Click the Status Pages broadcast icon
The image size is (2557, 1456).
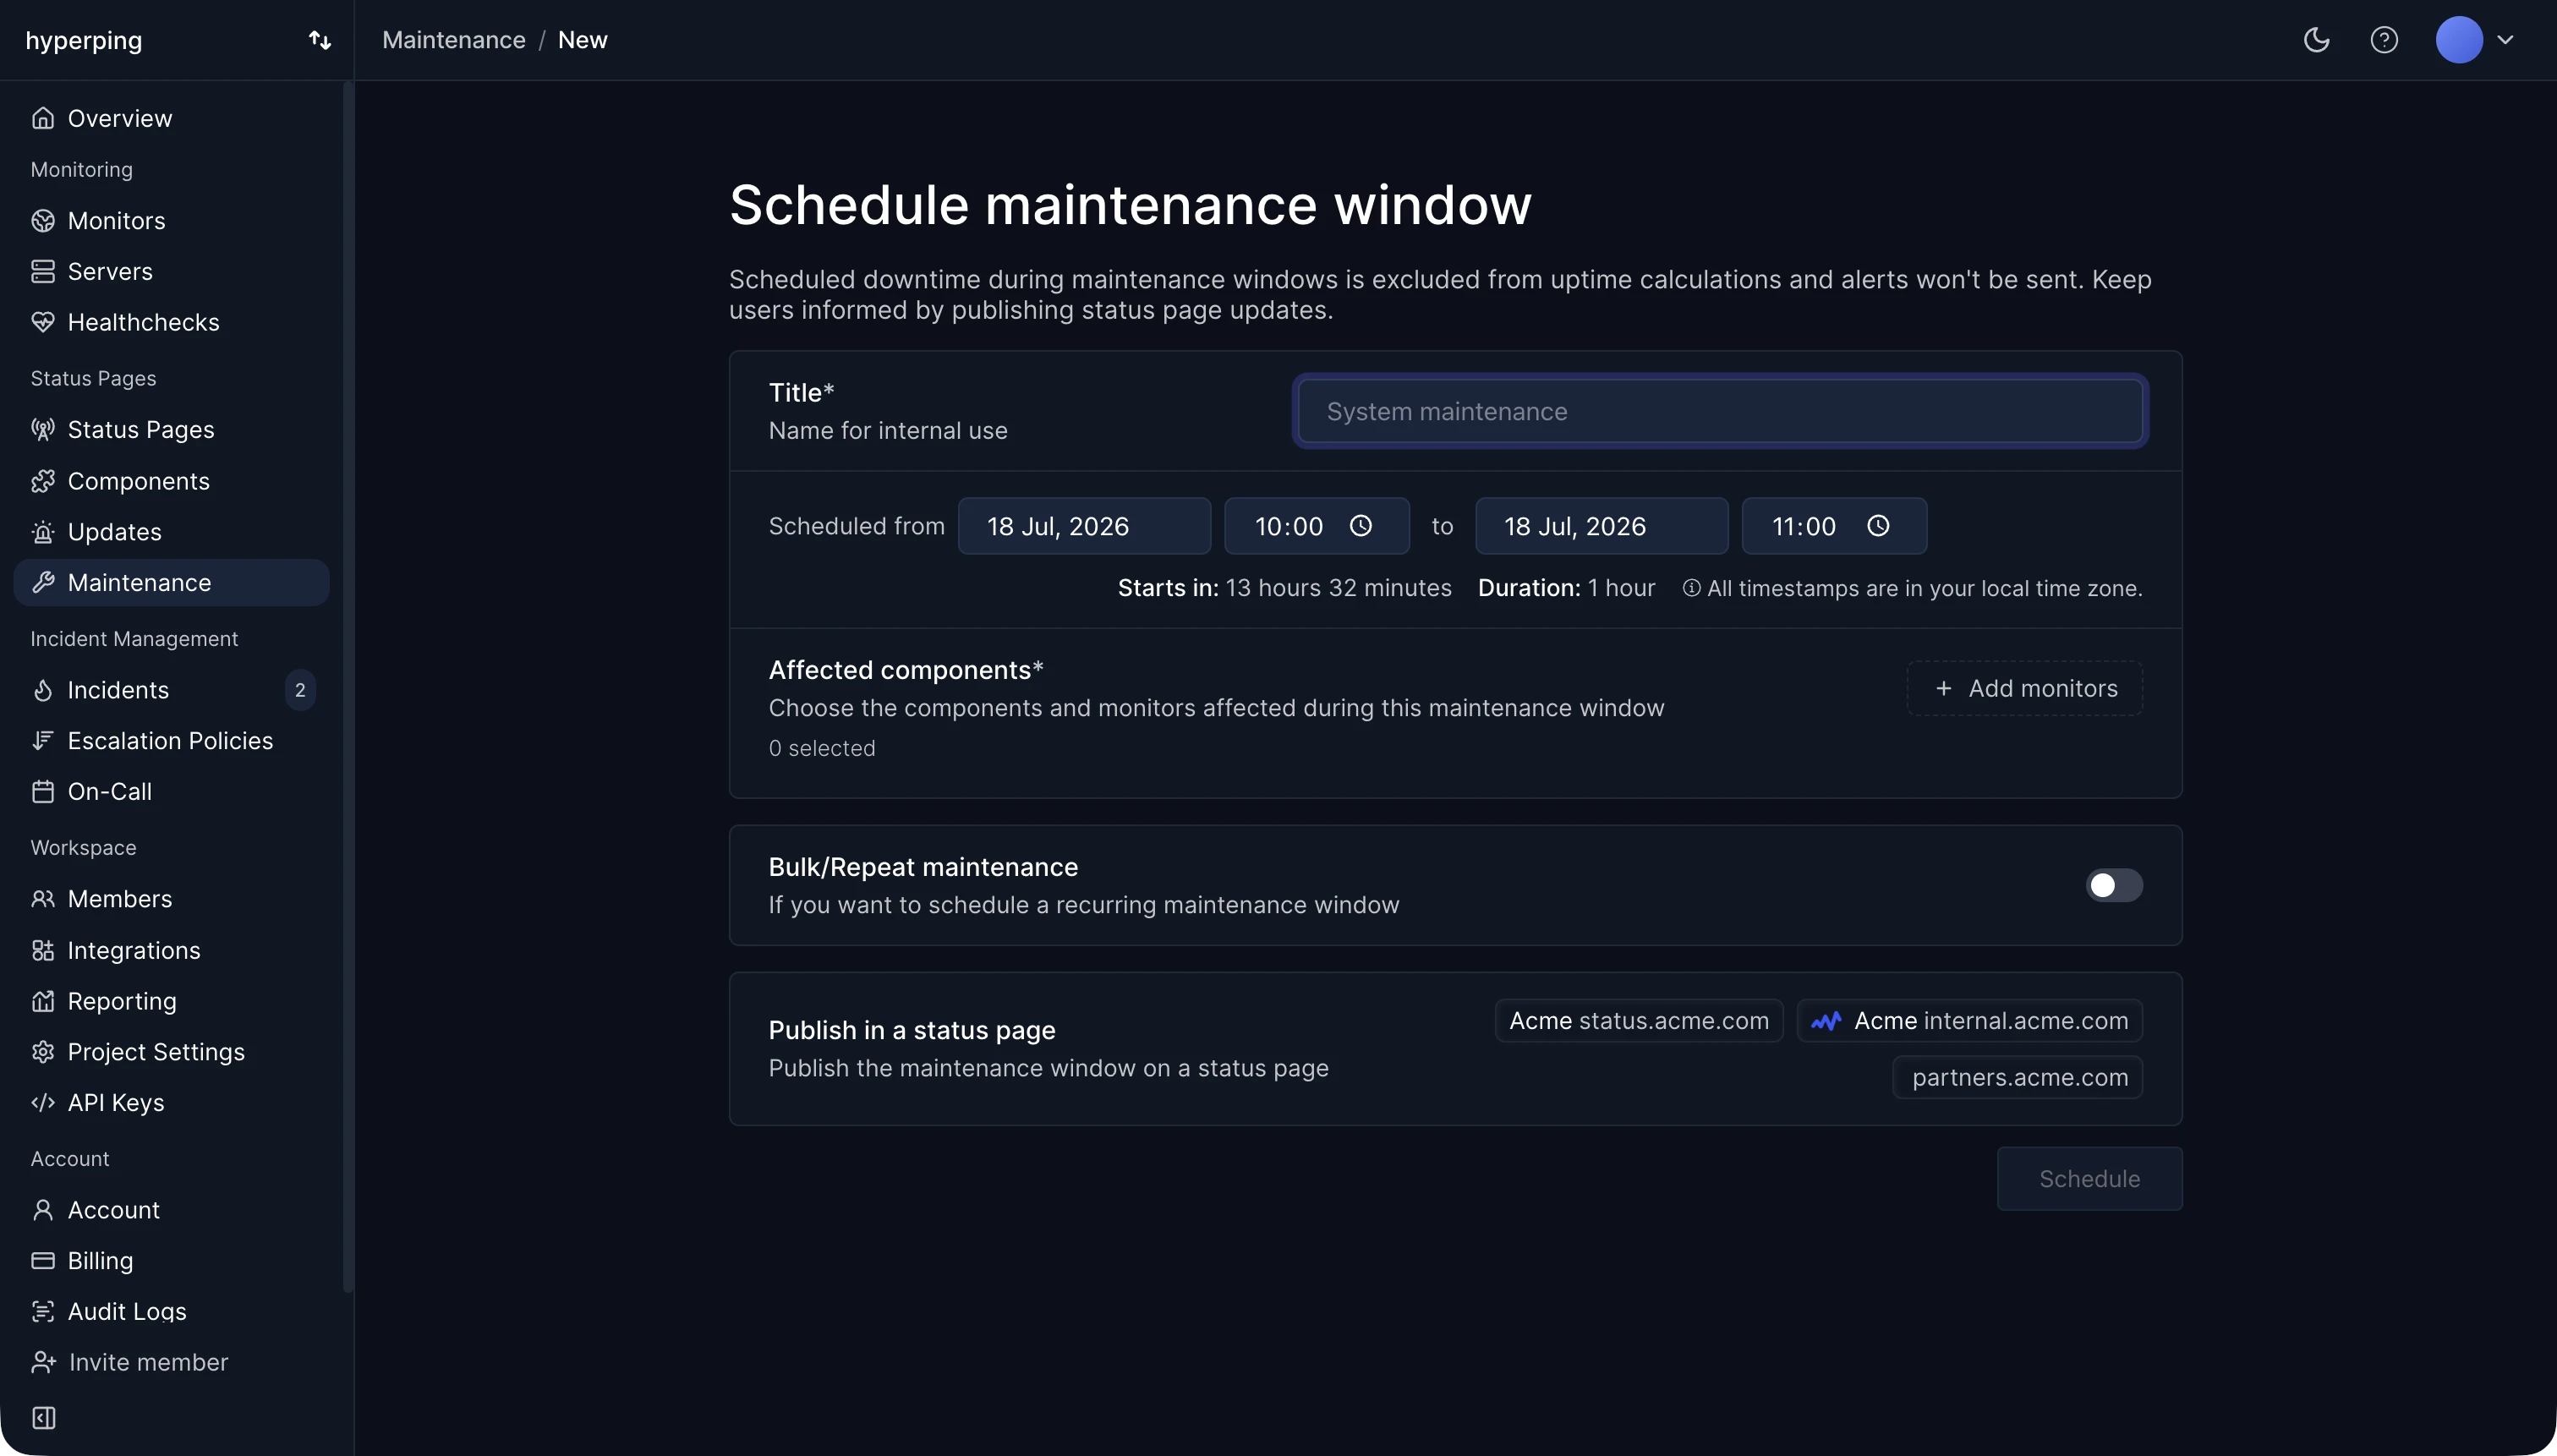point(43,429)
